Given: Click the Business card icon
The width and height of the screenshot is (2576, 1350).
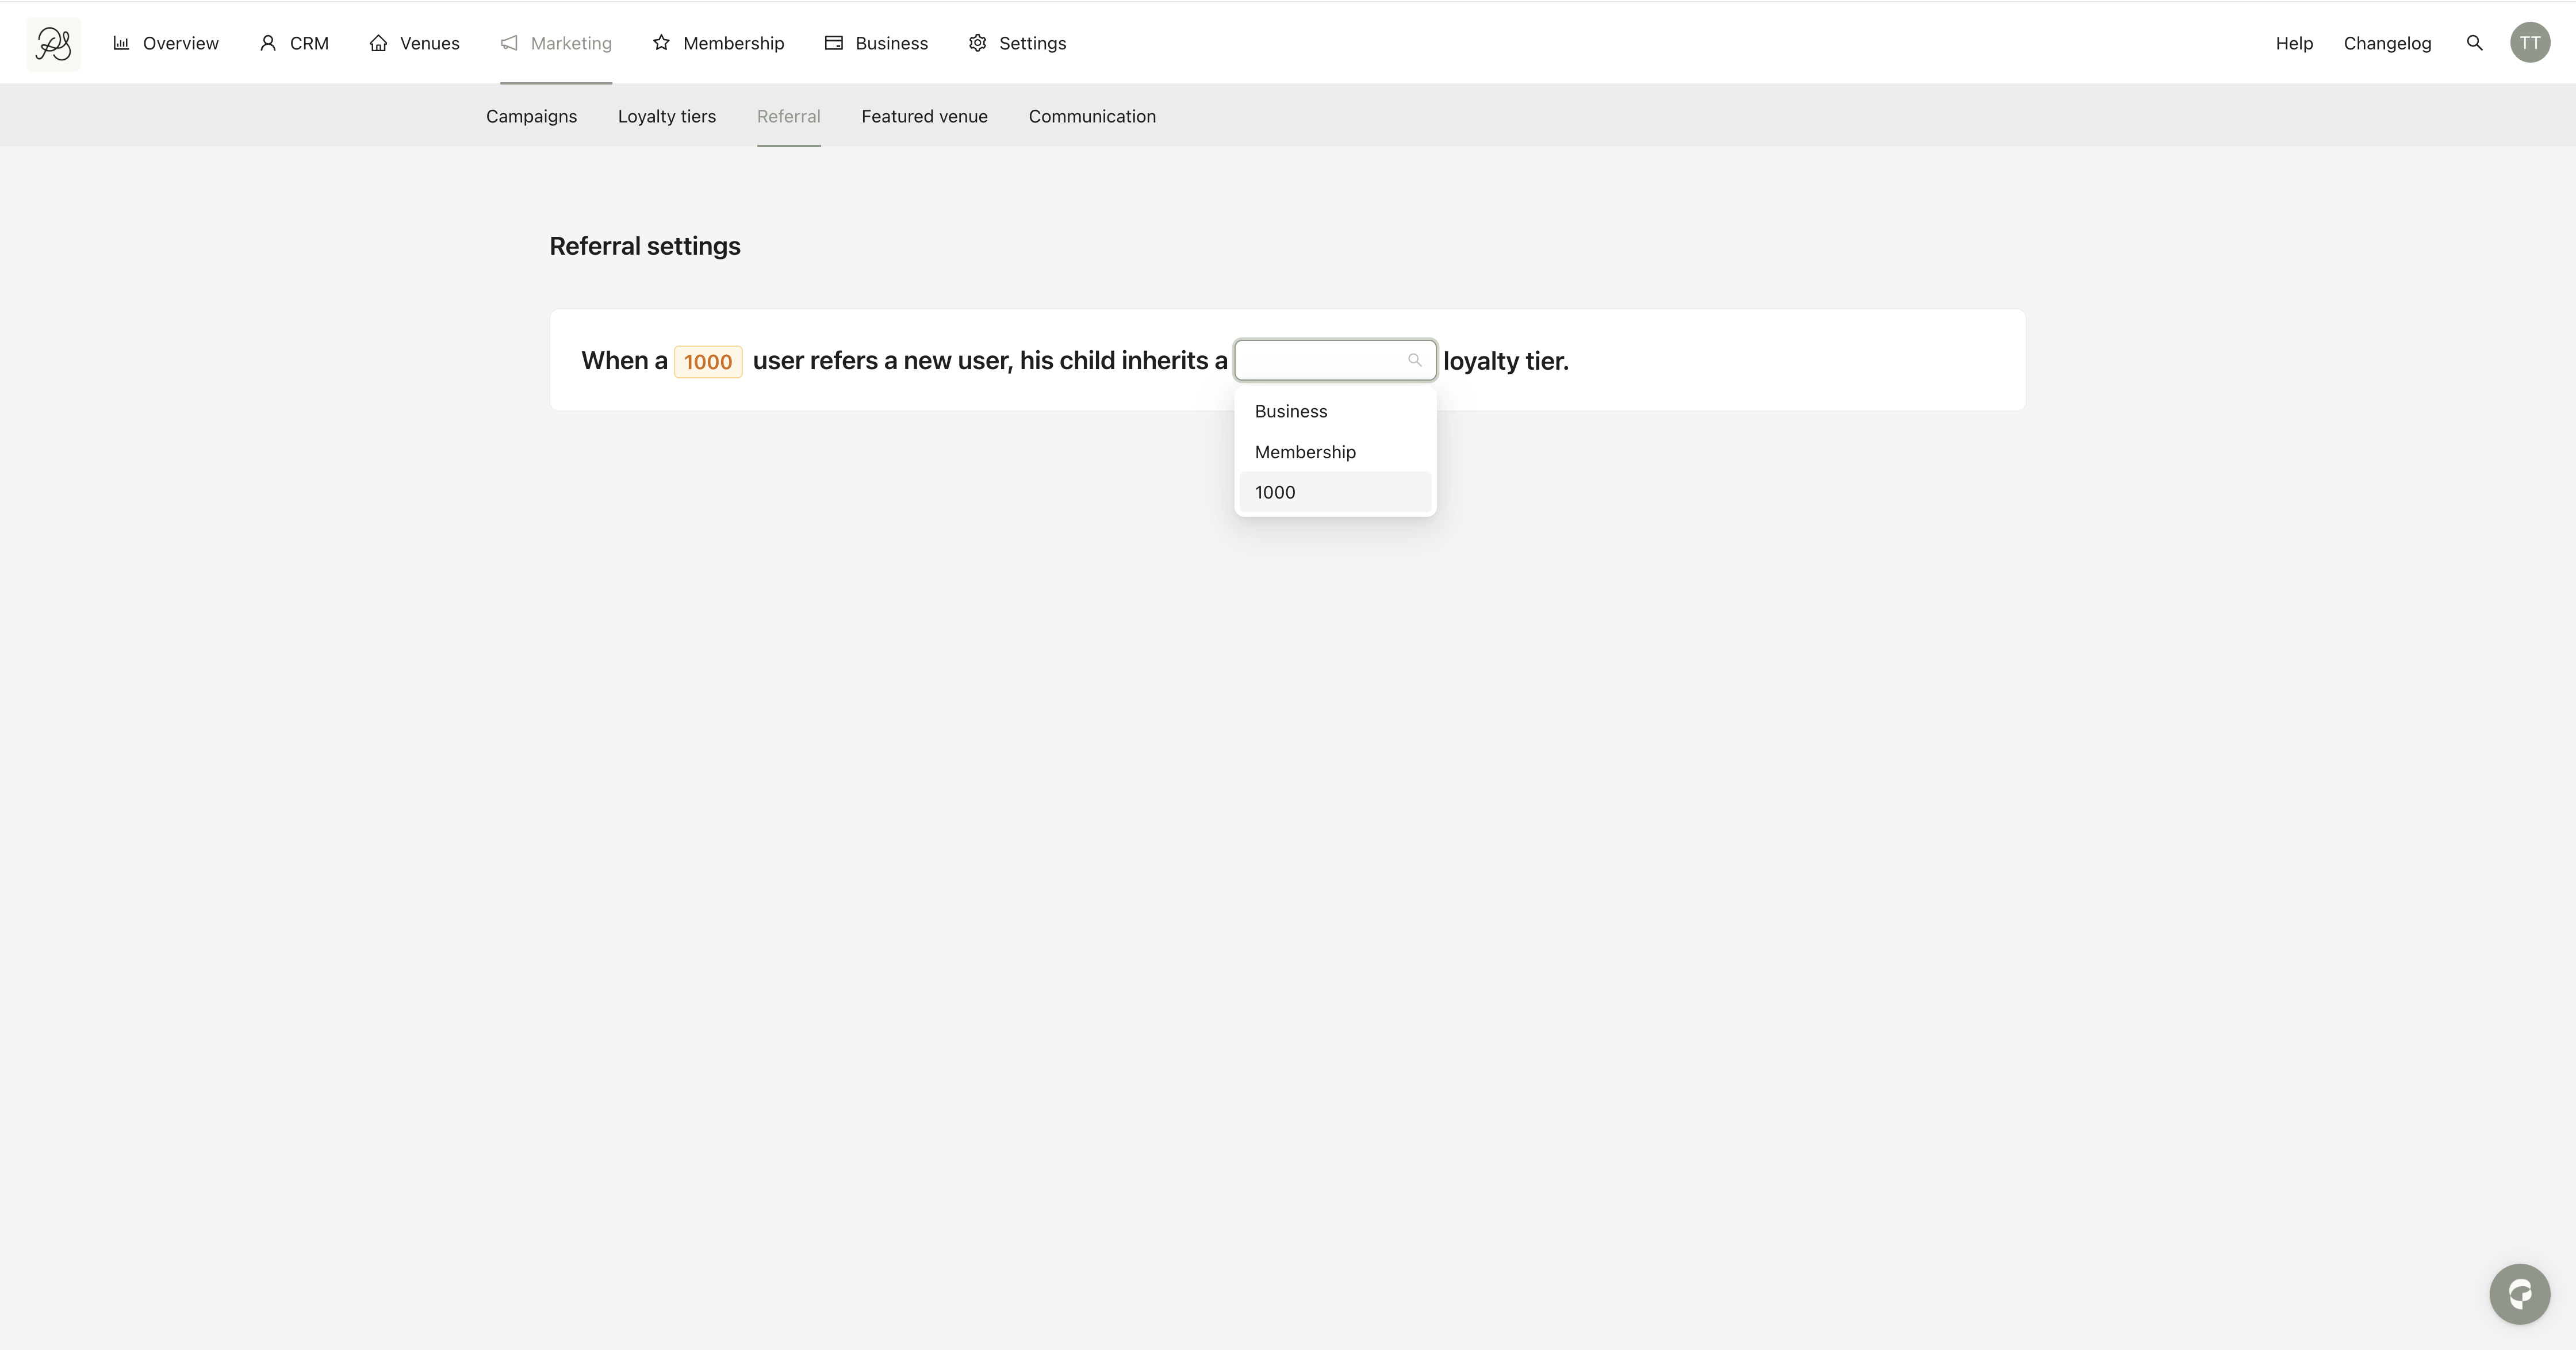Looking at the screenshot, I should 833,43.
